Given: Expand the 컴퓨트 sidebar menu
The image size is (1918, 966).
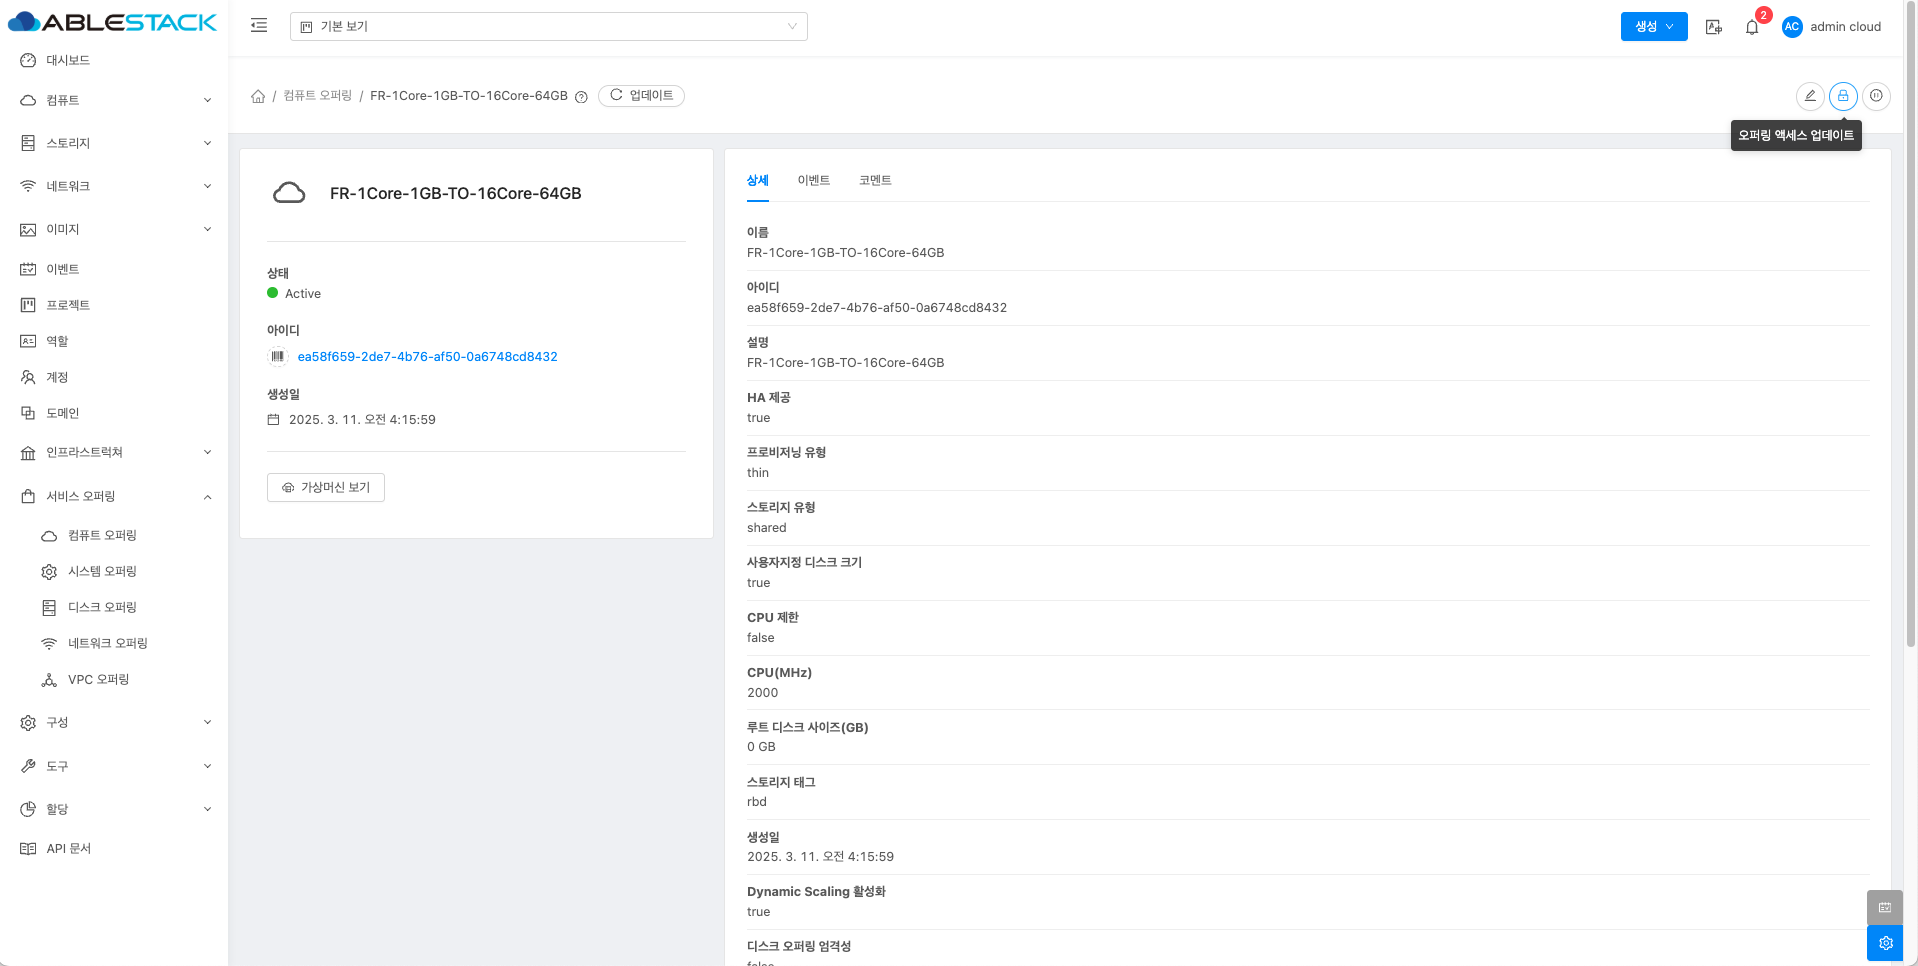Looking at the screenshot, I should (x=115, y=100).
